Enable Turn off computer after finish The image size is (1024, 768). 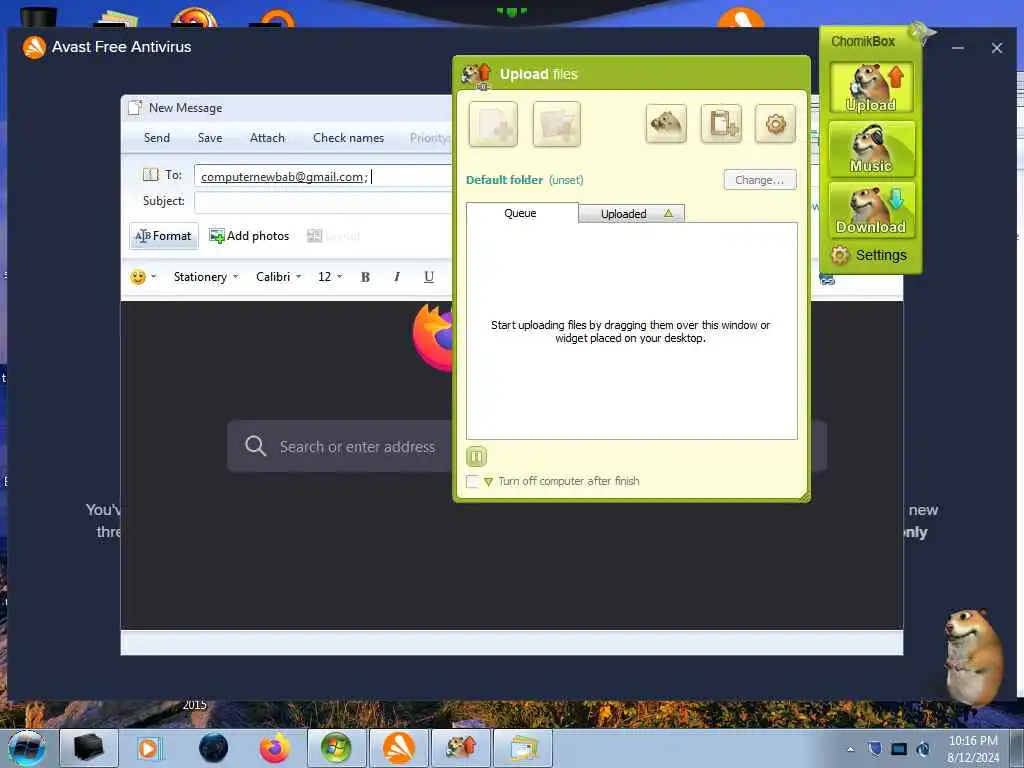[472, 482]
